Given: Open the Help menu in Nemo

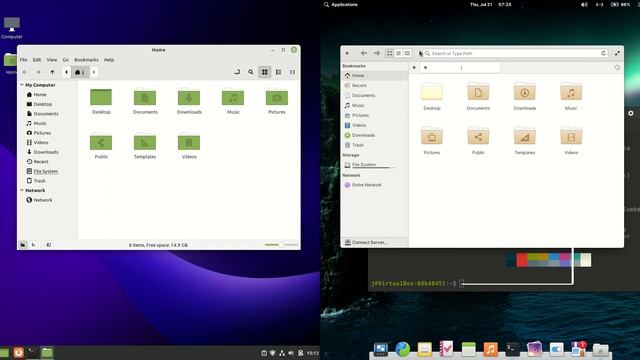Looking at the screenshot, I should point(109,60).
